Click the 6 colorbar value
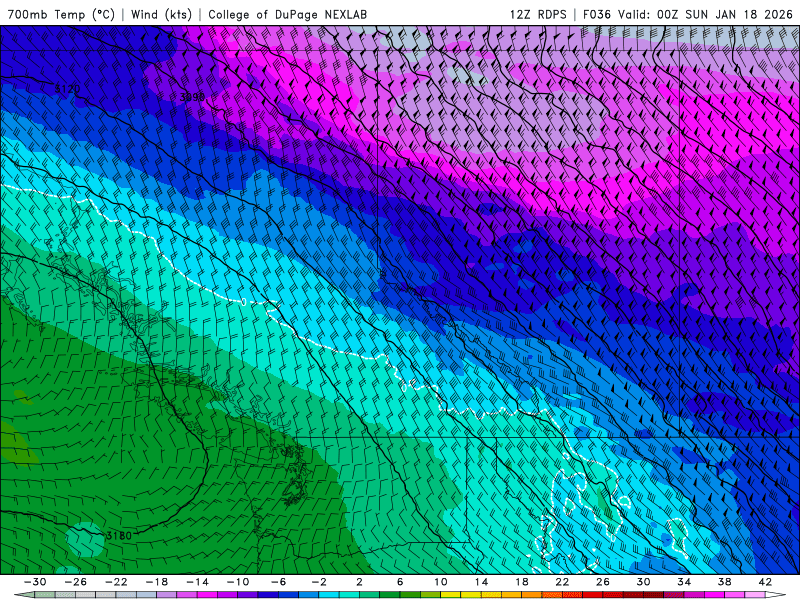Viewport: 800px width, 600px height. pos(400,582)
